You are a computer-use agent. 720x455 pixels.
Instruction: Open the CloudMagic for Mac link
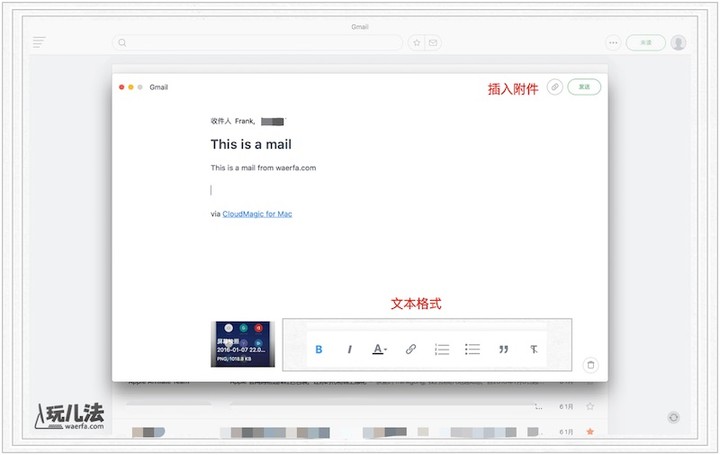[257, 214]
